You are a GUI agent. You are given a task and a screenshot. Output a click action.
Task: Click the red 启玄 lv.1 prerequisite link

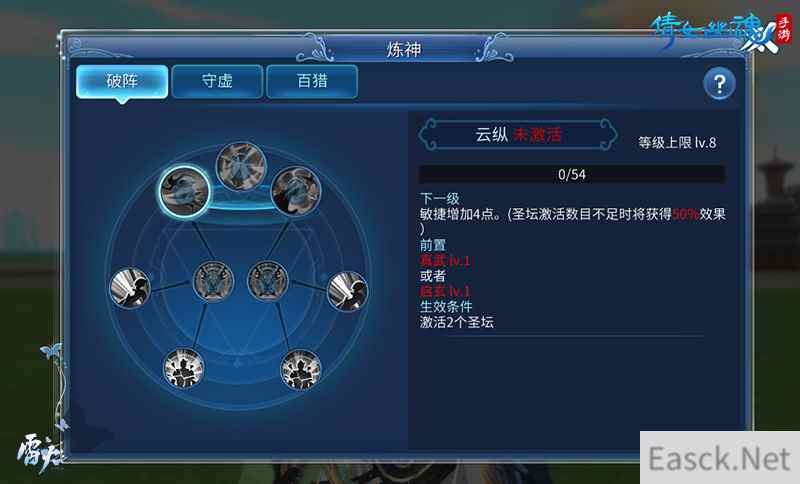[x=444, y=292]
